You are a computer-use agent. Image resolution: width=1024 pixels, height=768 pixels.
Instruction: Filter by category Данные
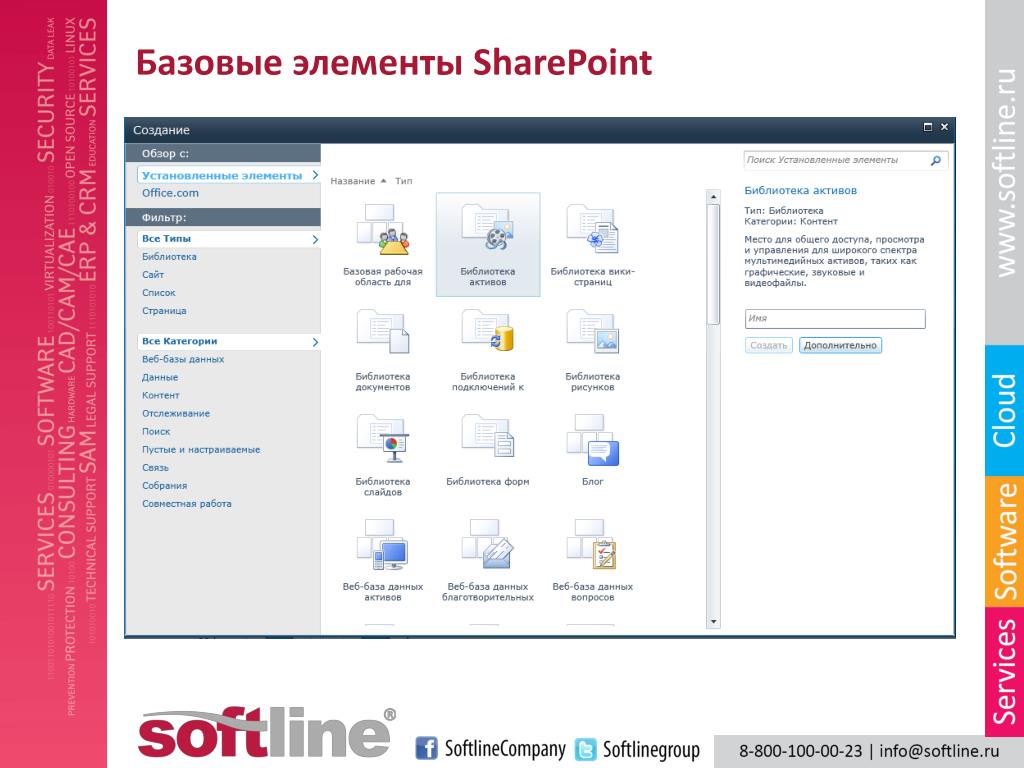point(160,377)
